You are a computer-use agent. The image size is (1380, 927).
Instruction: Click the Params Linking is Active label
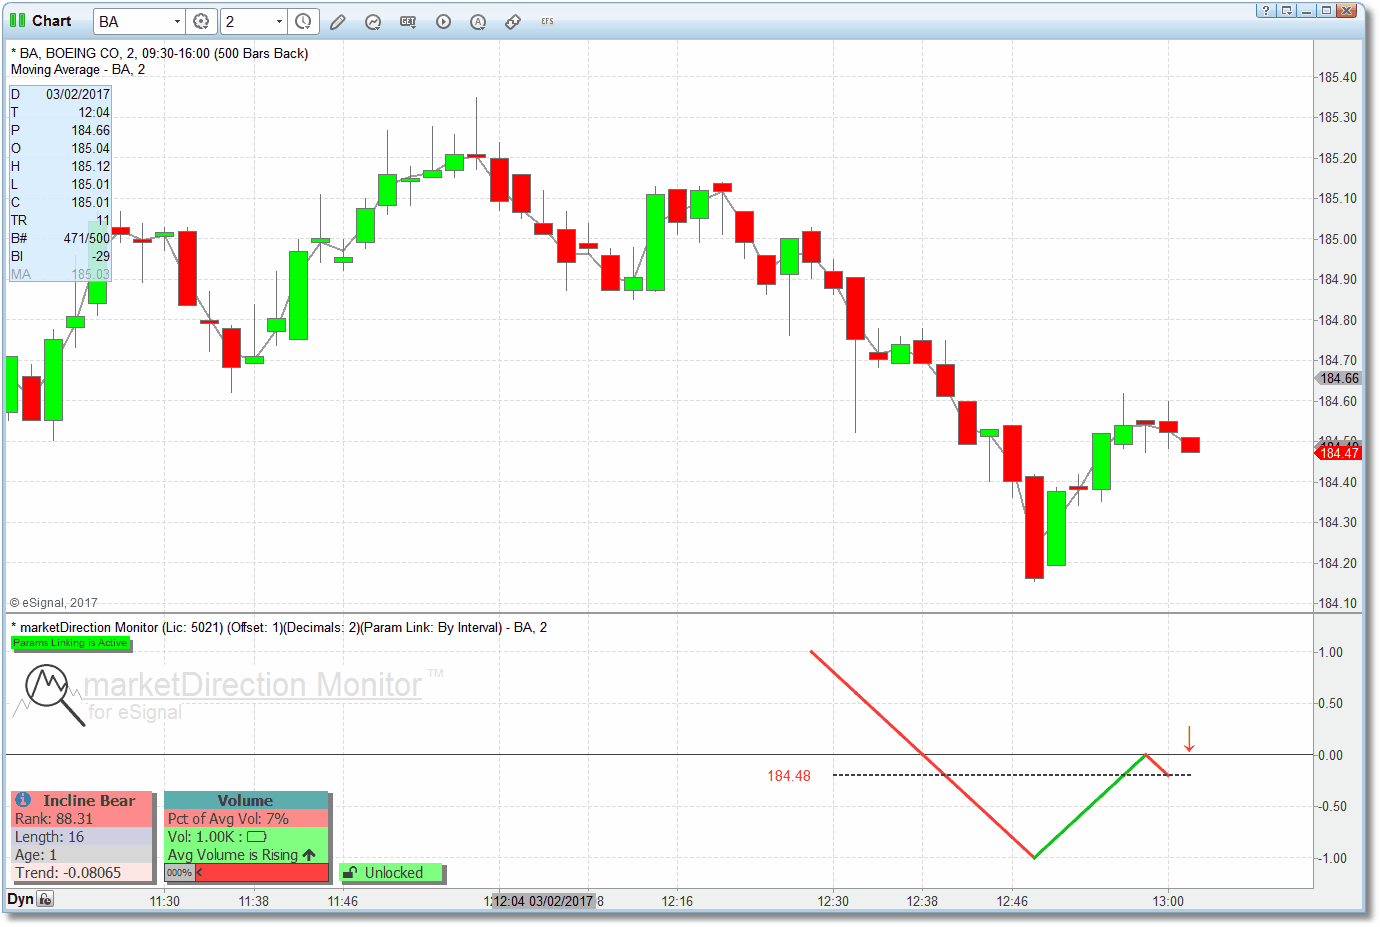pyautogui.click(x=70, y=643)
